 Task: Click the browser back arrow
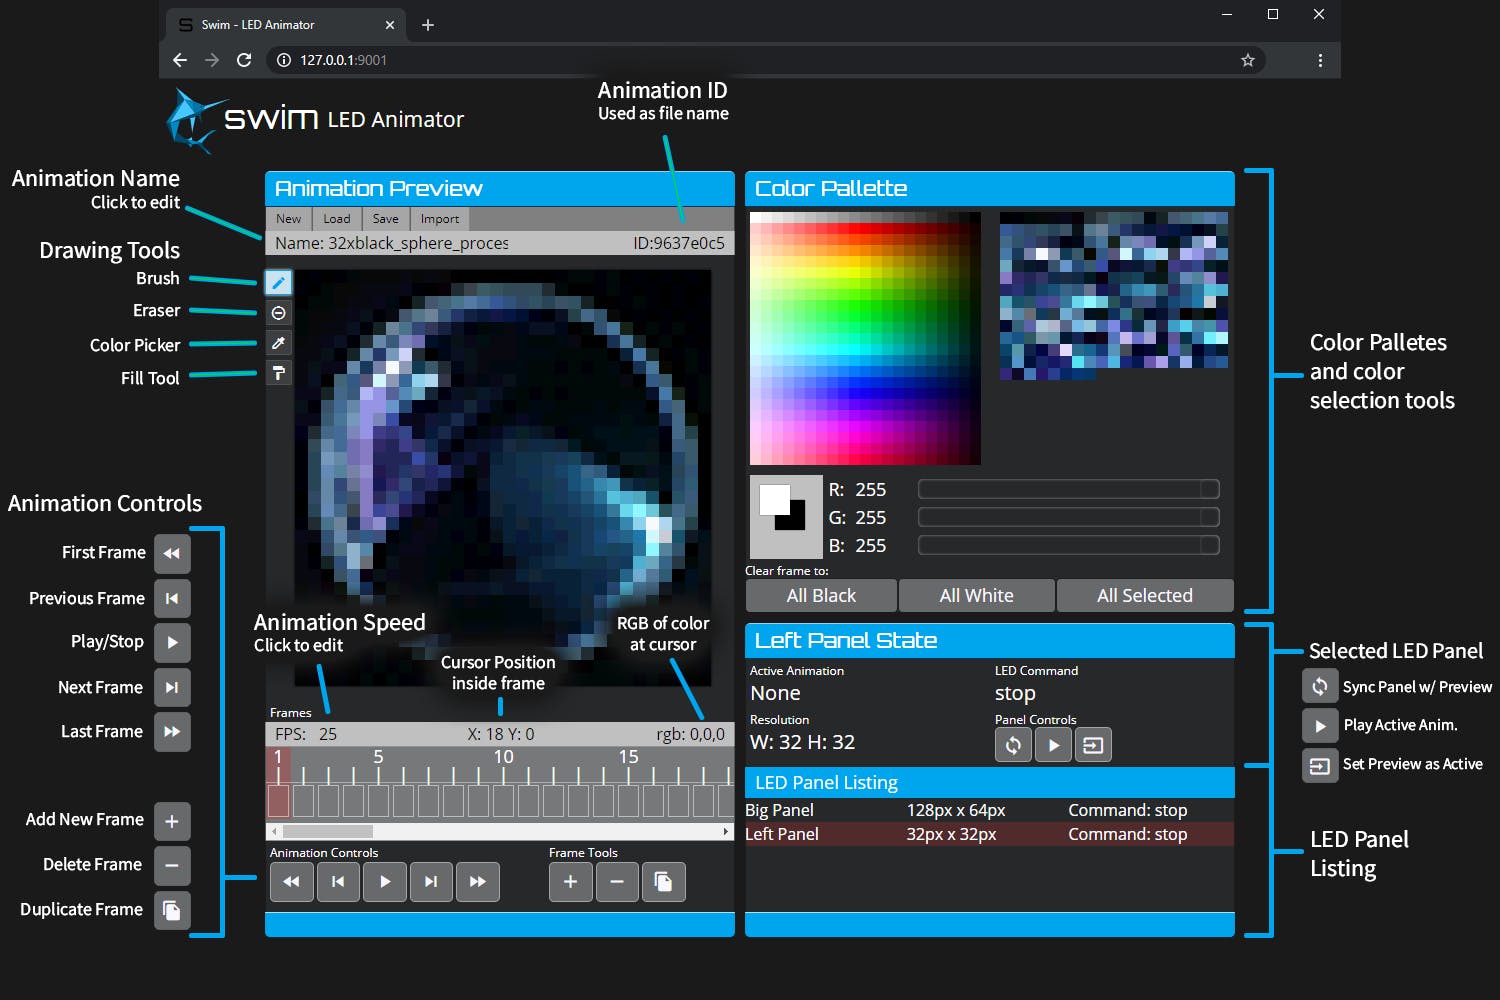click(180, 60)
